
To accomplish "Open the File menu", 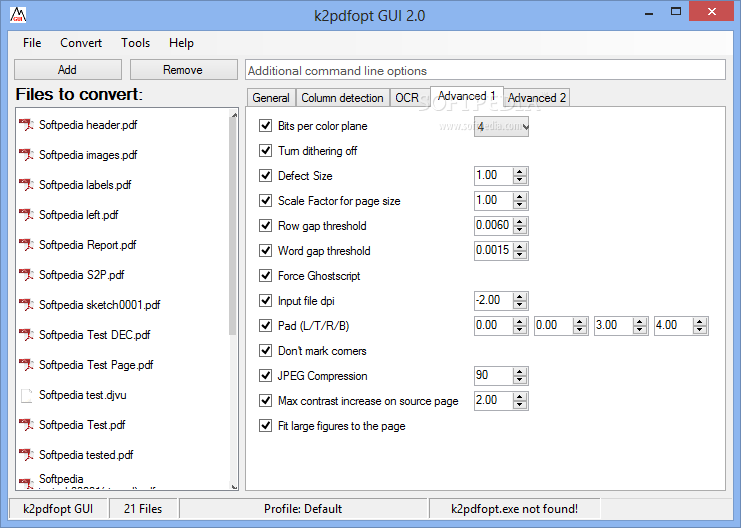I will (x=32, y=43).
